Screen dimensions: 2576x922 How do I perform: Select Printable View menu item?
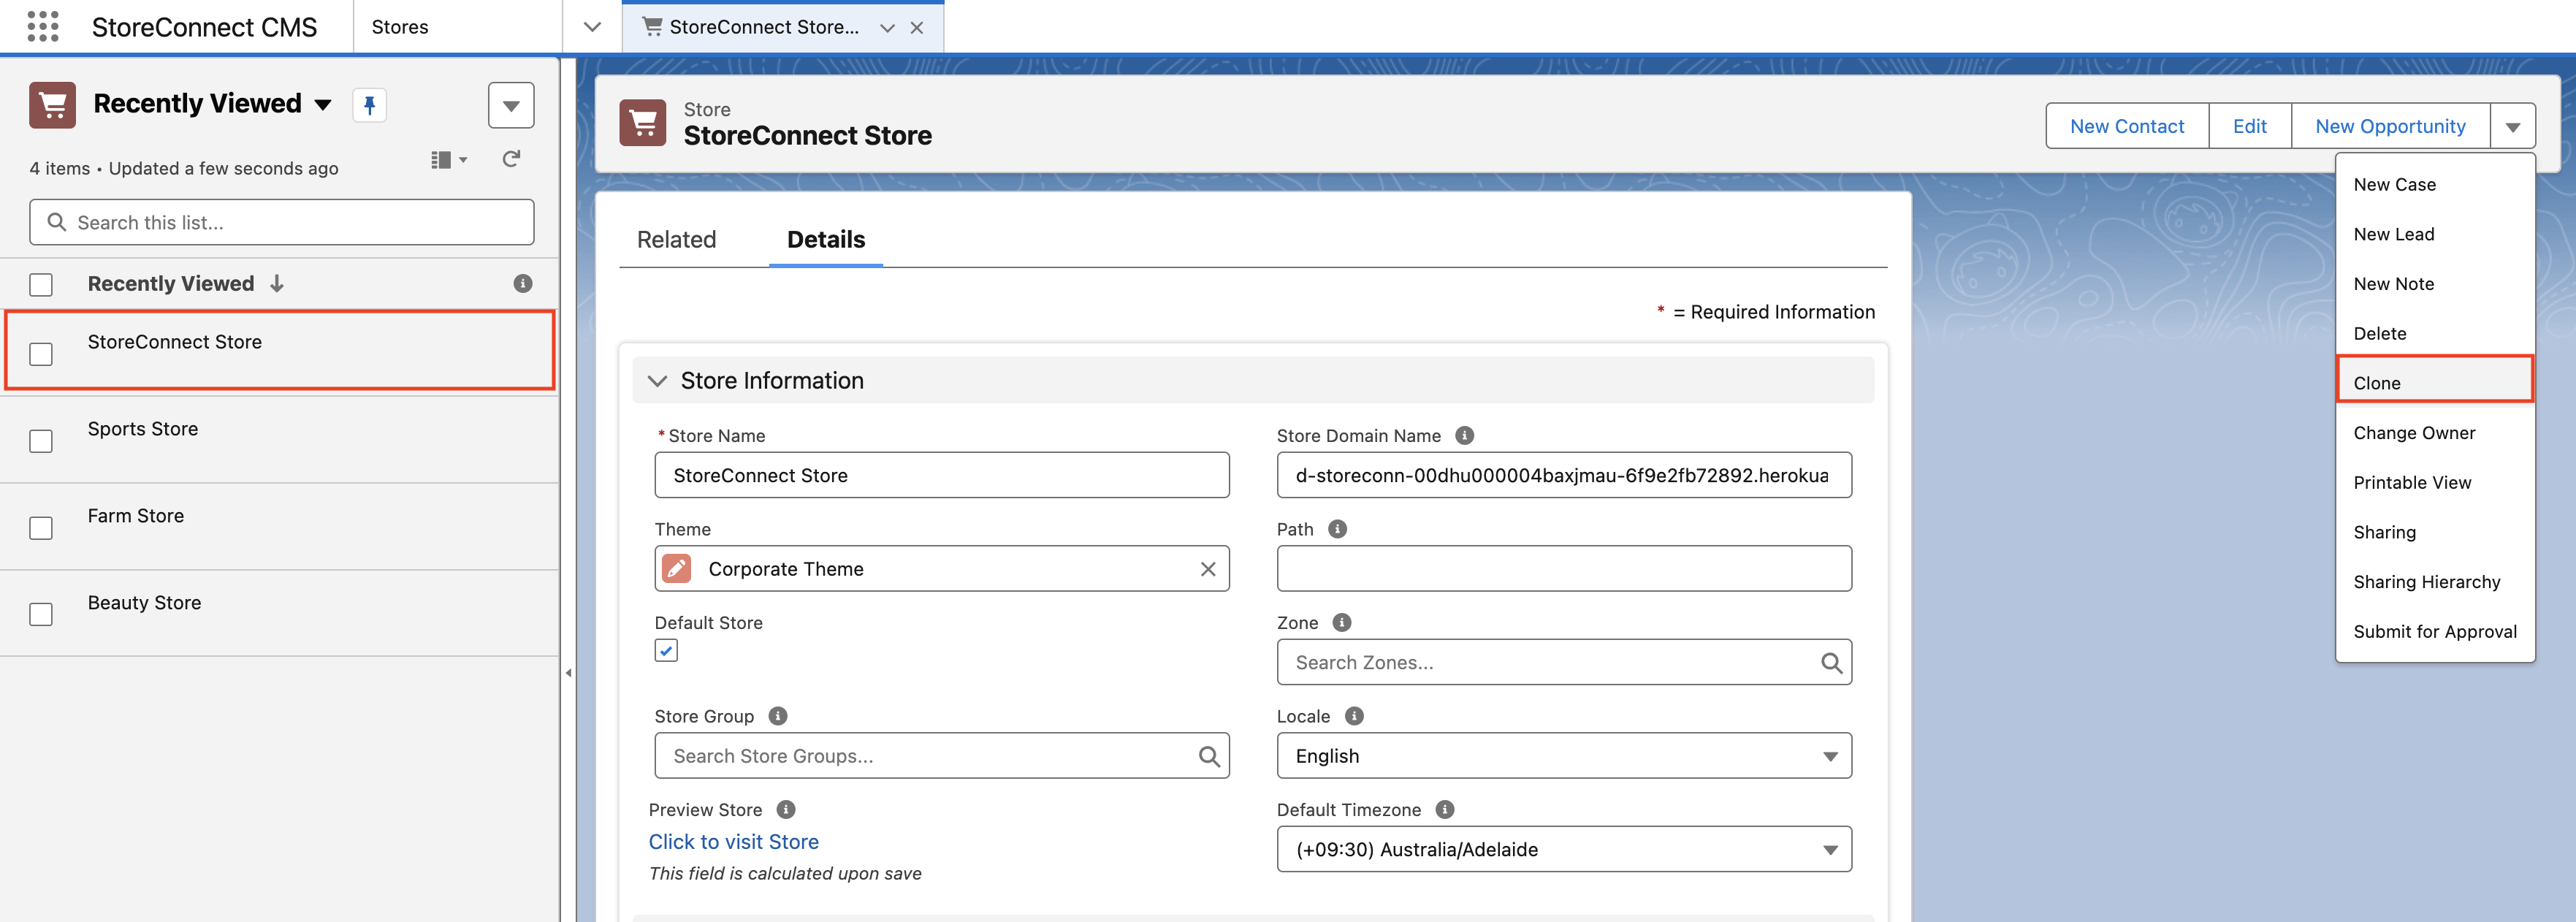point(2435,483)
